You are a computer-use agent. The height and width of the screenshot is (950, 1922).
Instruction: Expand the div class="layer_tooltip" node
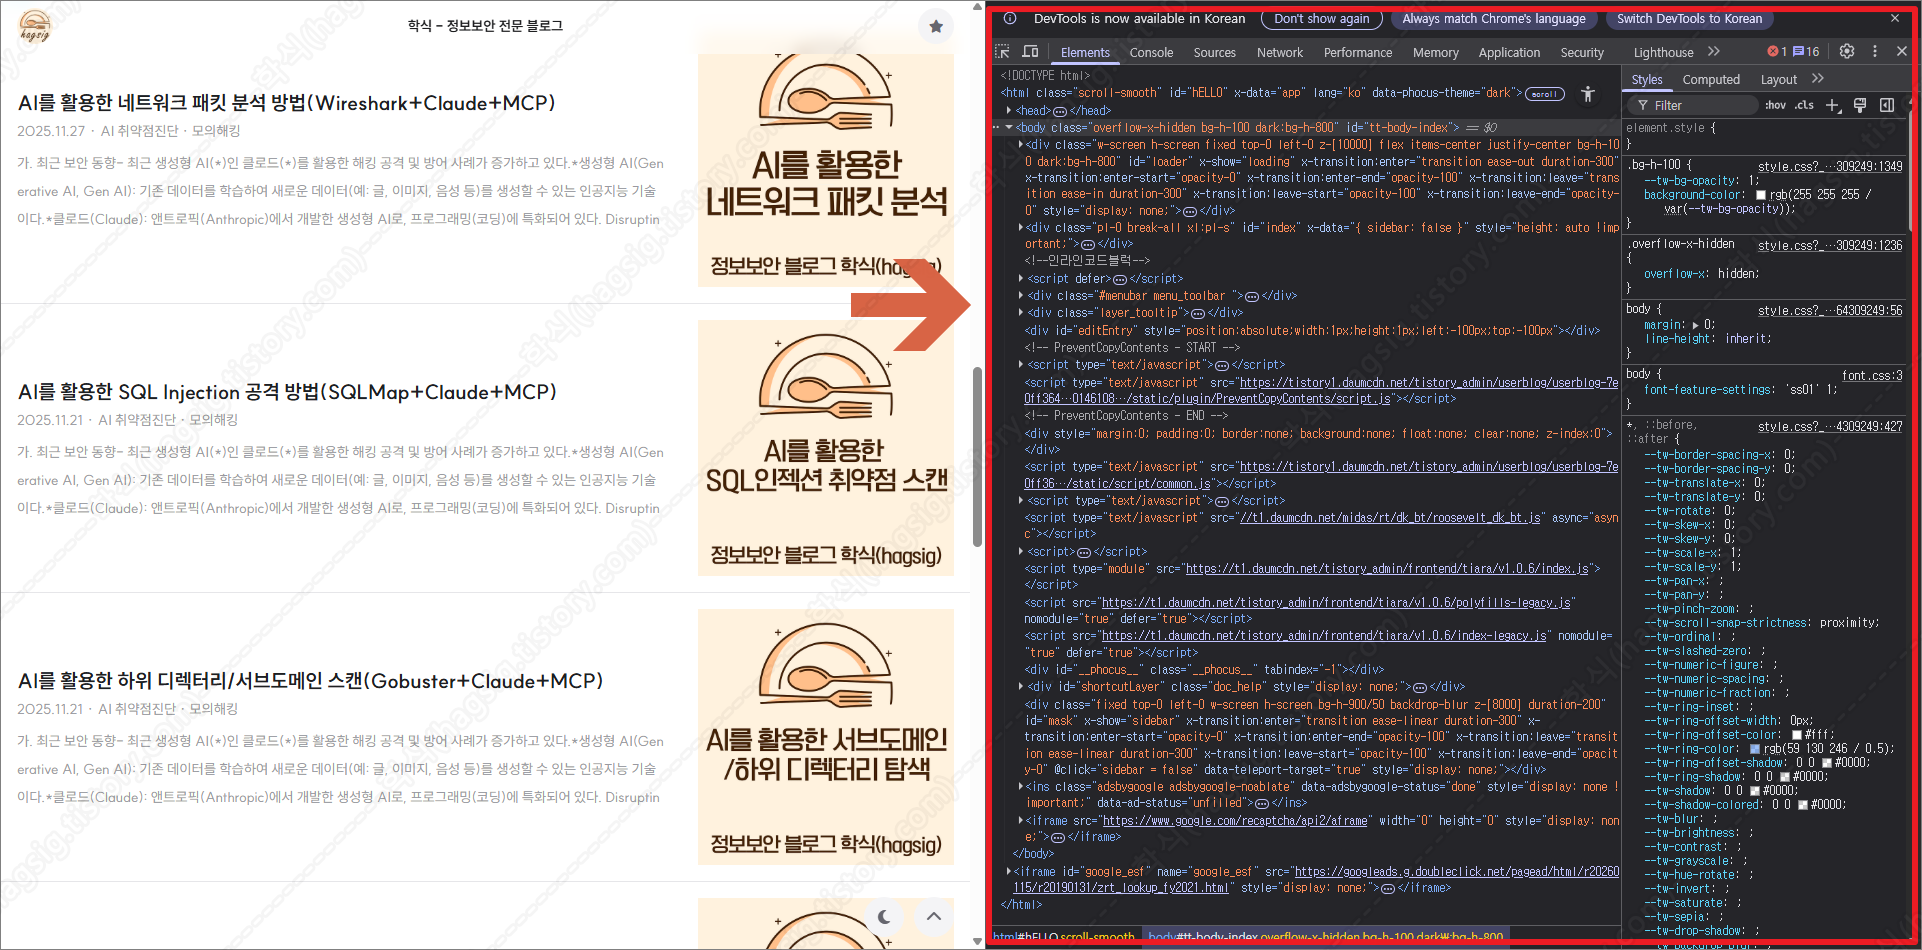pyautogui.click(x=1020, y=313)
